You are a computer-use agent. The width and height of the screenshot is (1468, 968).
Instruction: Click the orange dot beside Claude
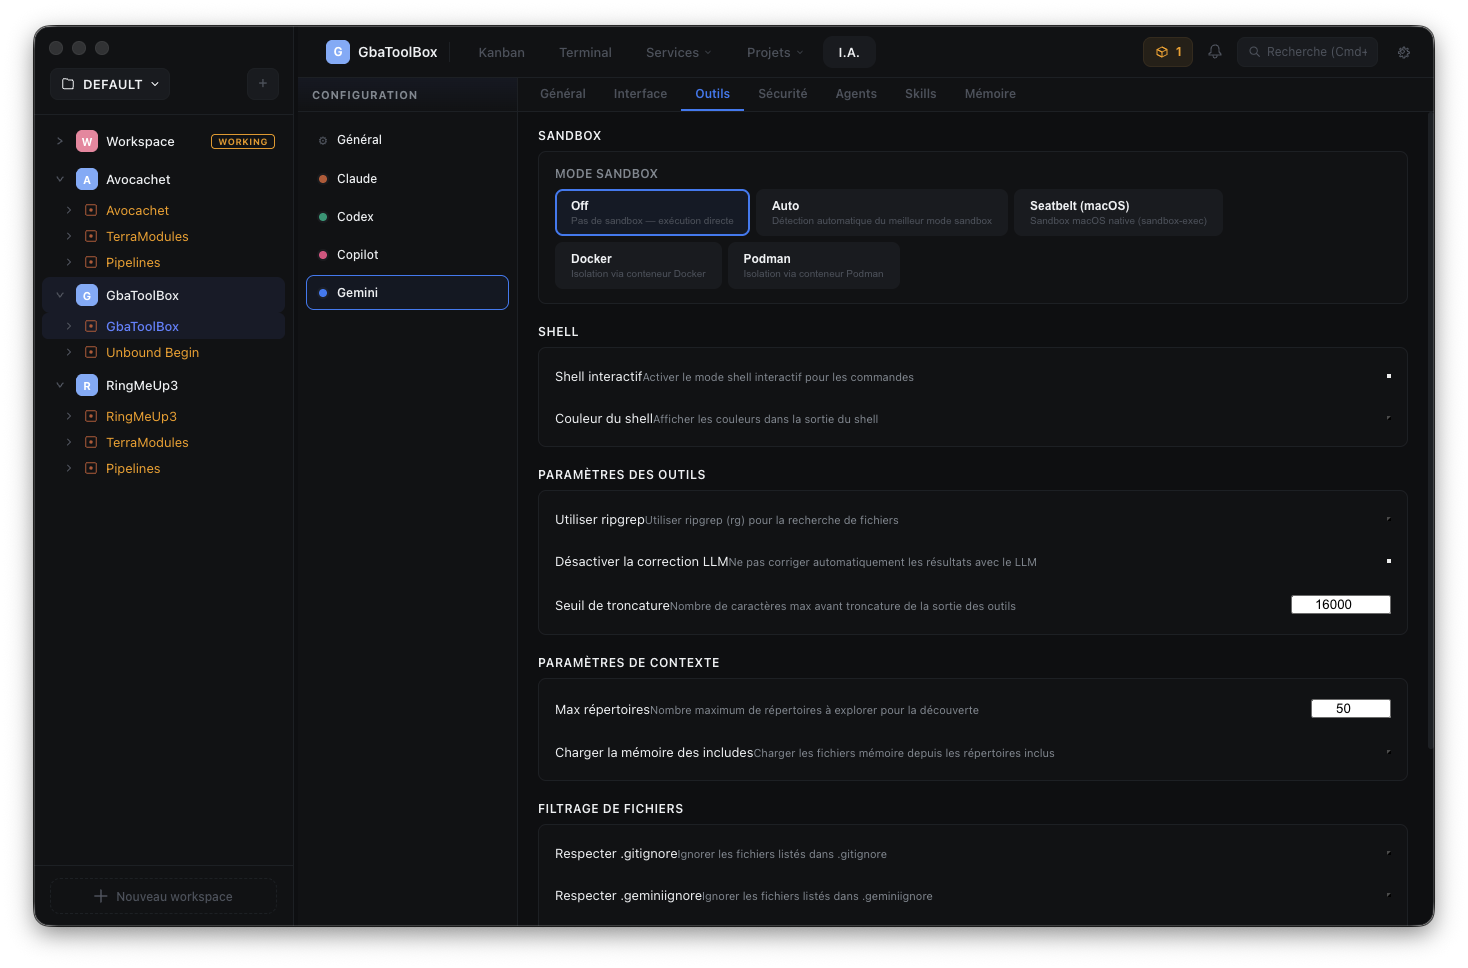point(323,179)
